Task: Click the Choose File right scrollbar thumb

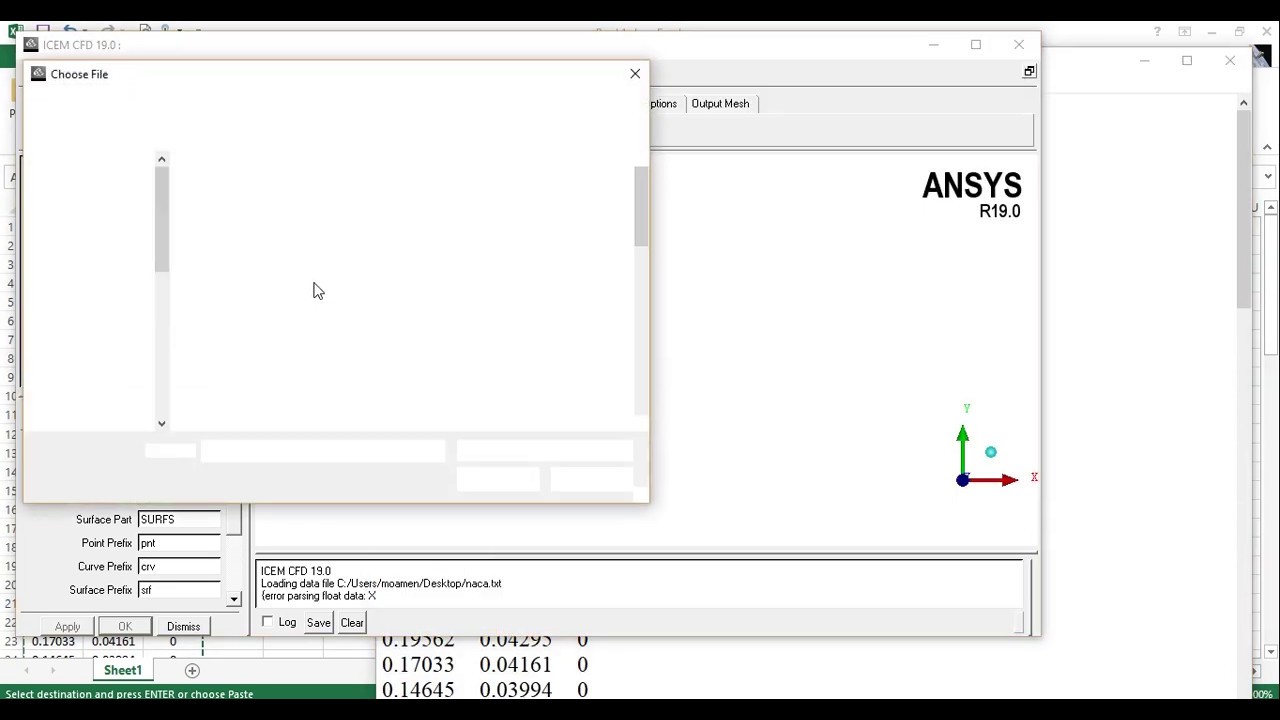Action: [x=641, y=207]
